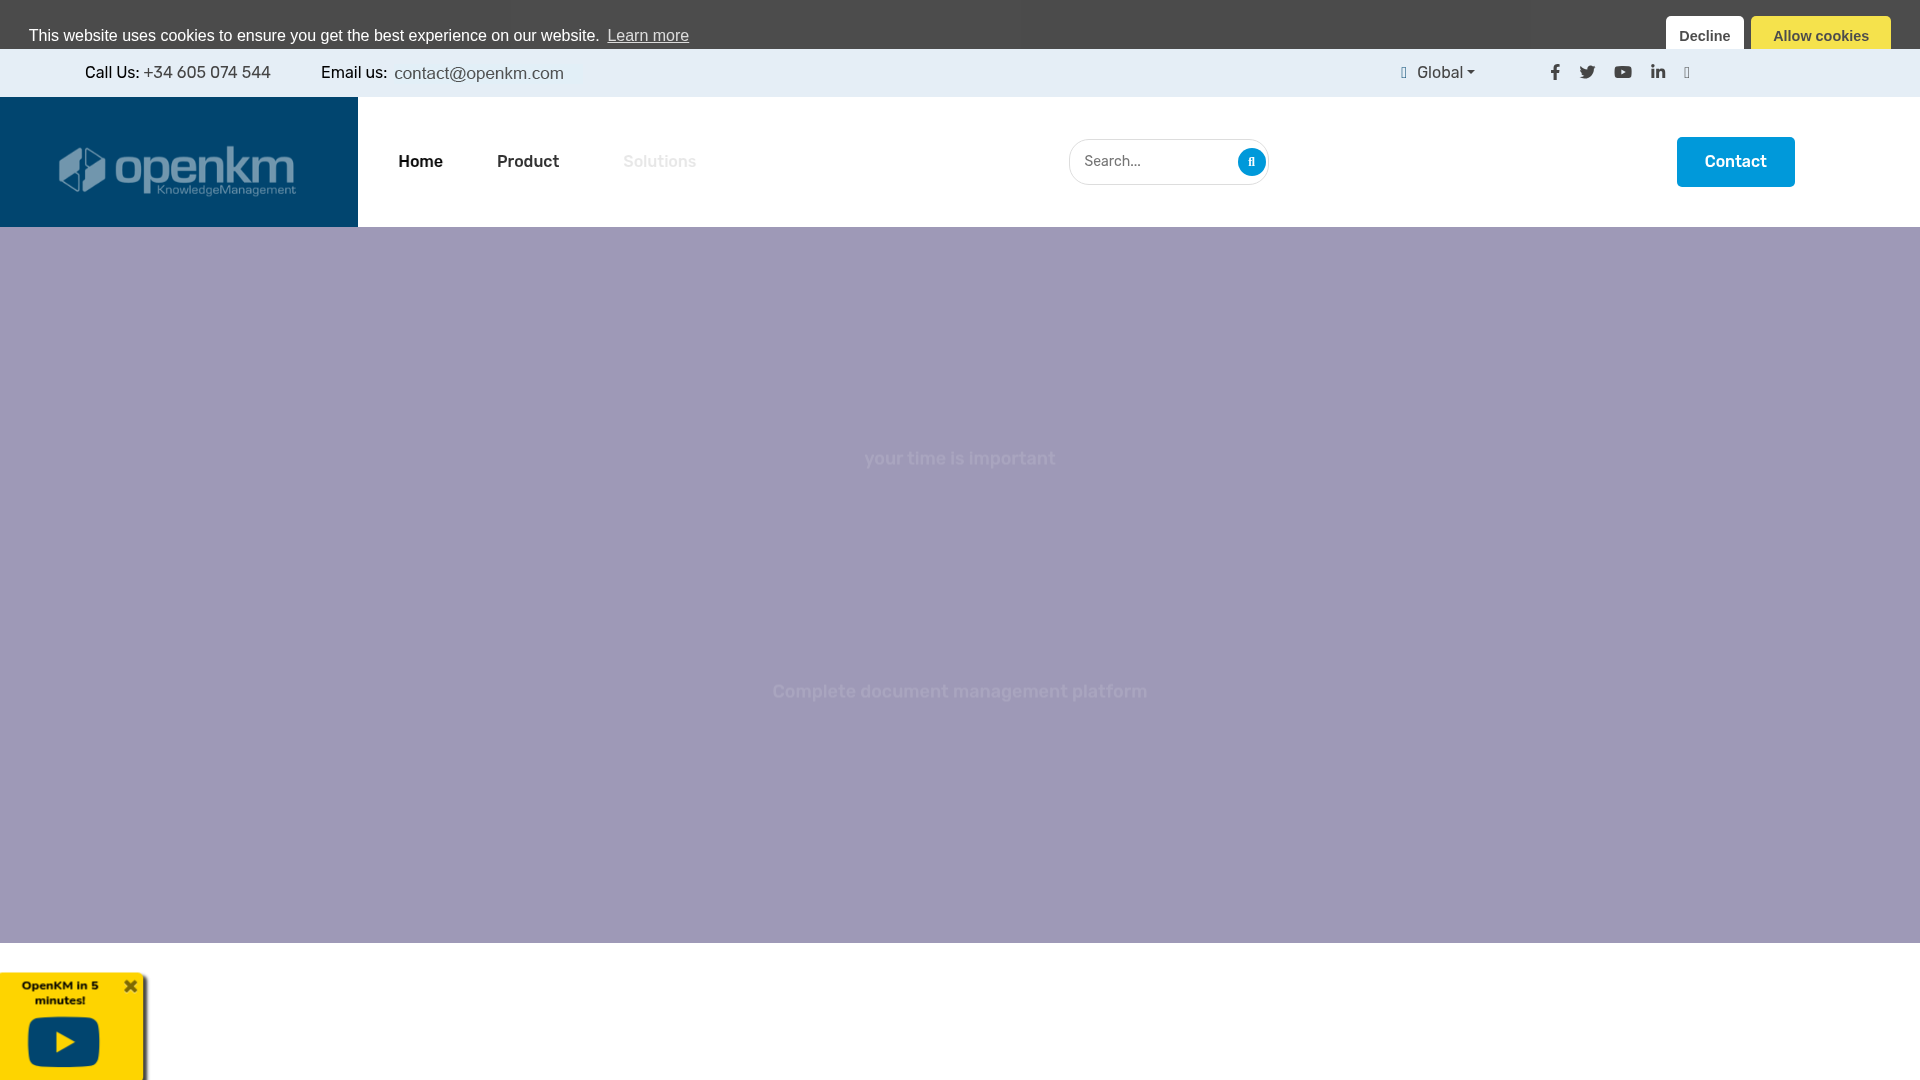
Task: Open OpenKM's YouTube channel
Action: pyautogui.click(x=1623, y=72)
